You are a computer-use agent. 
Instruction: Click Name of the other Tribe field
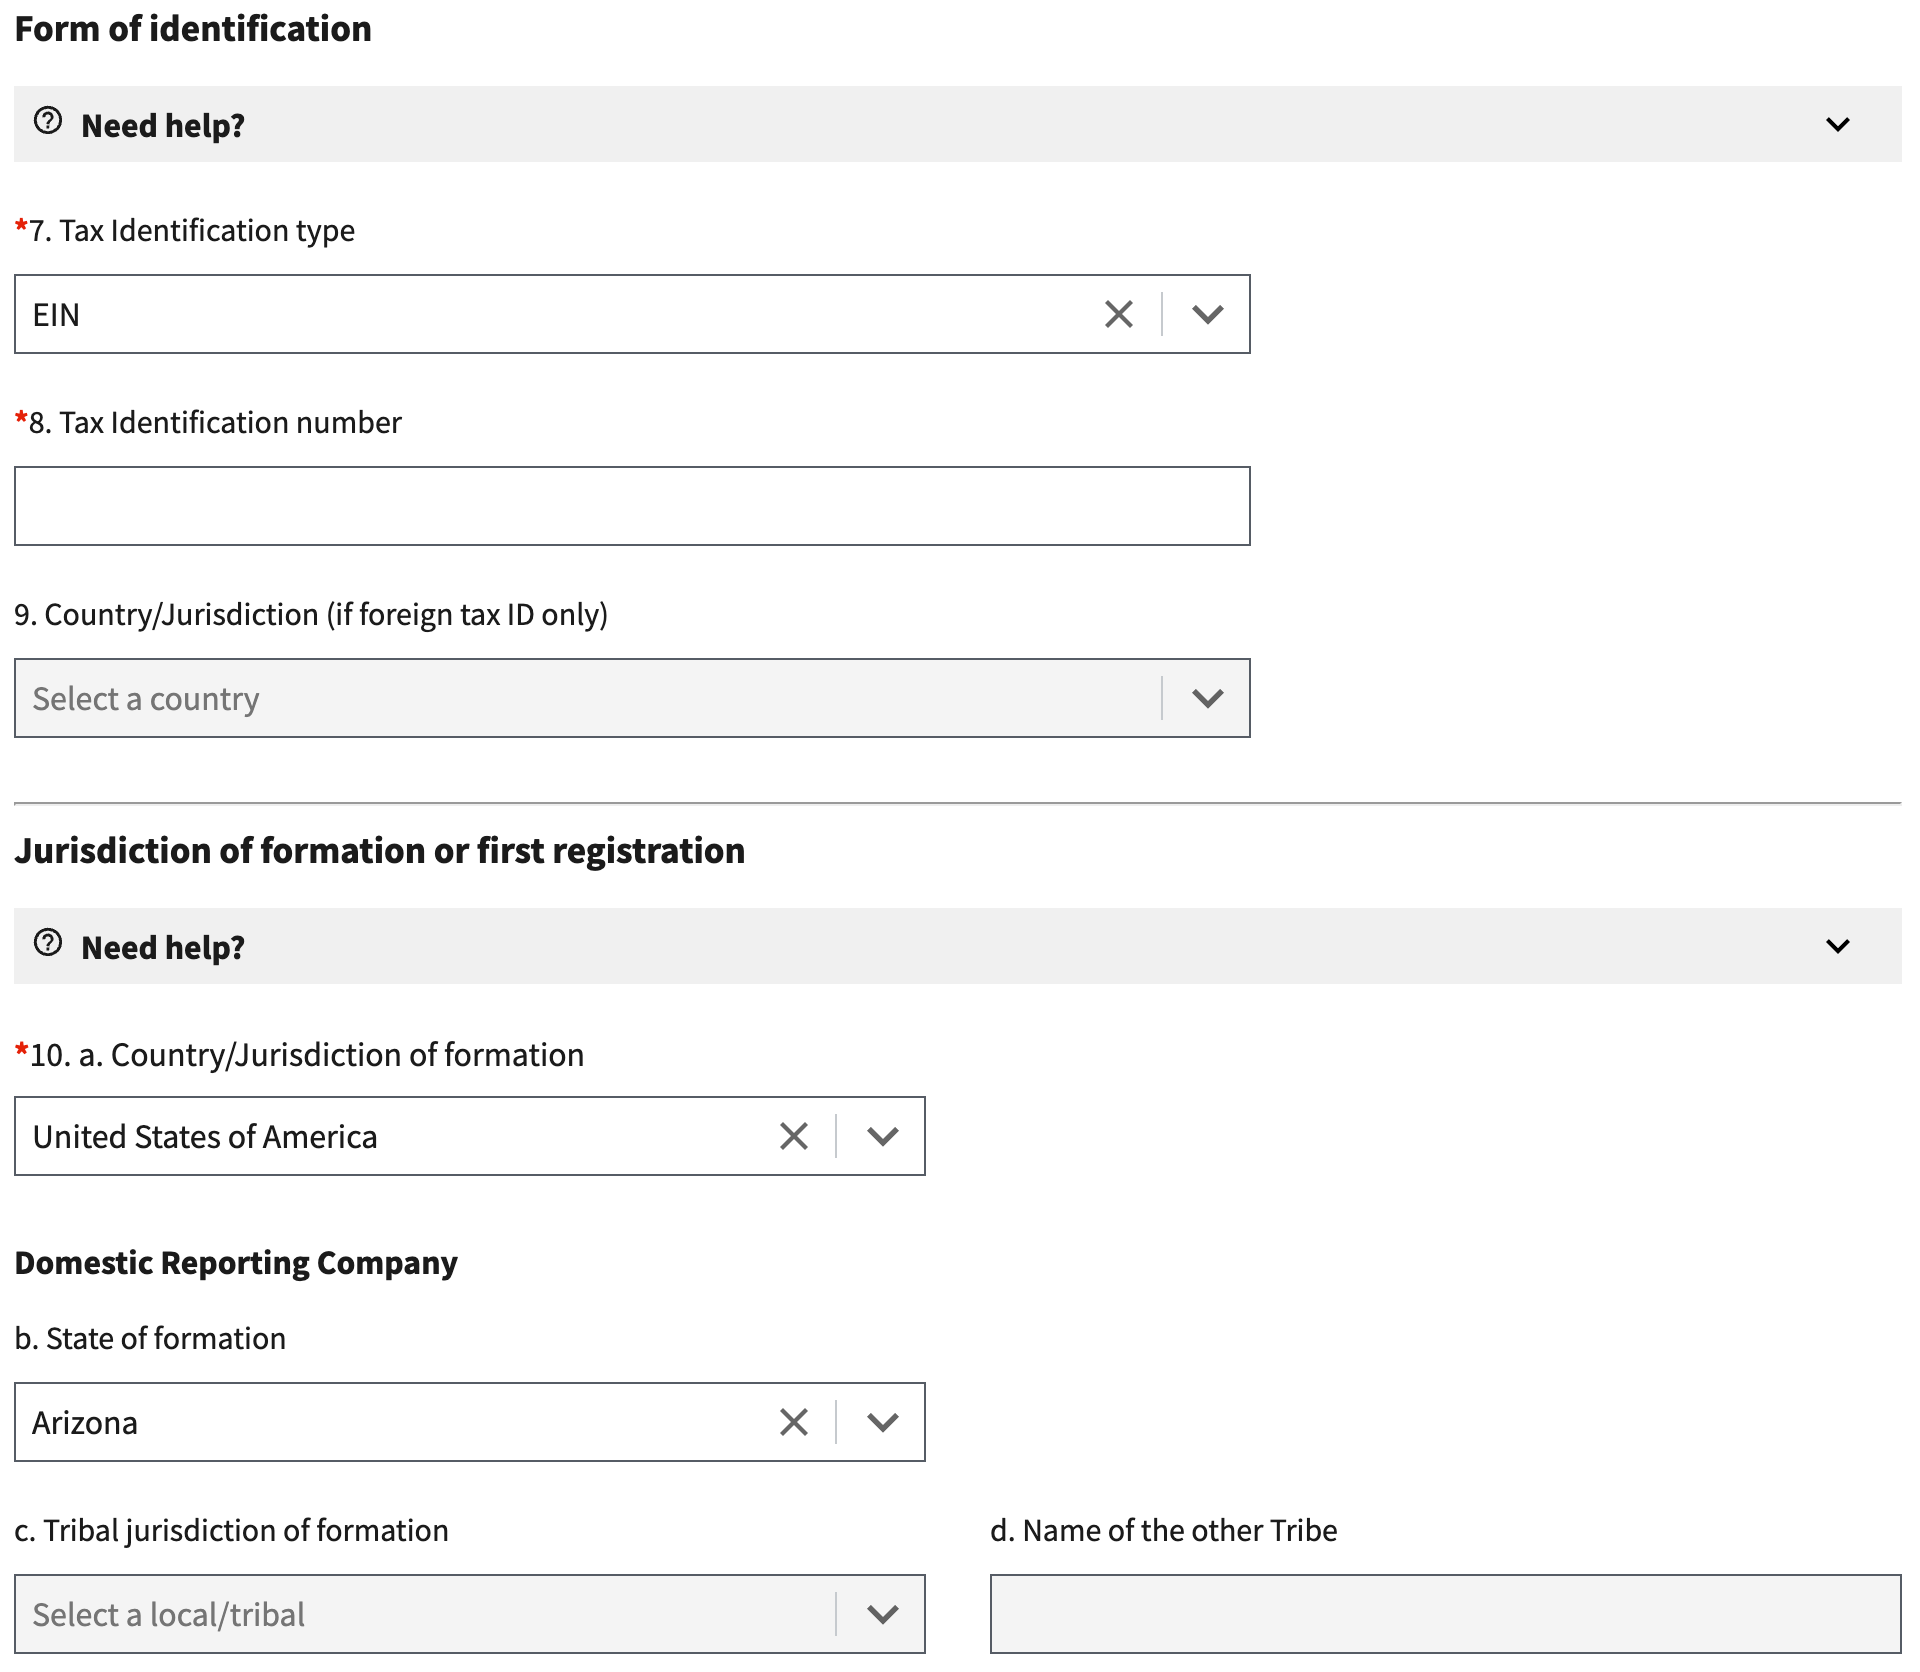(x=1445, y=1614)
